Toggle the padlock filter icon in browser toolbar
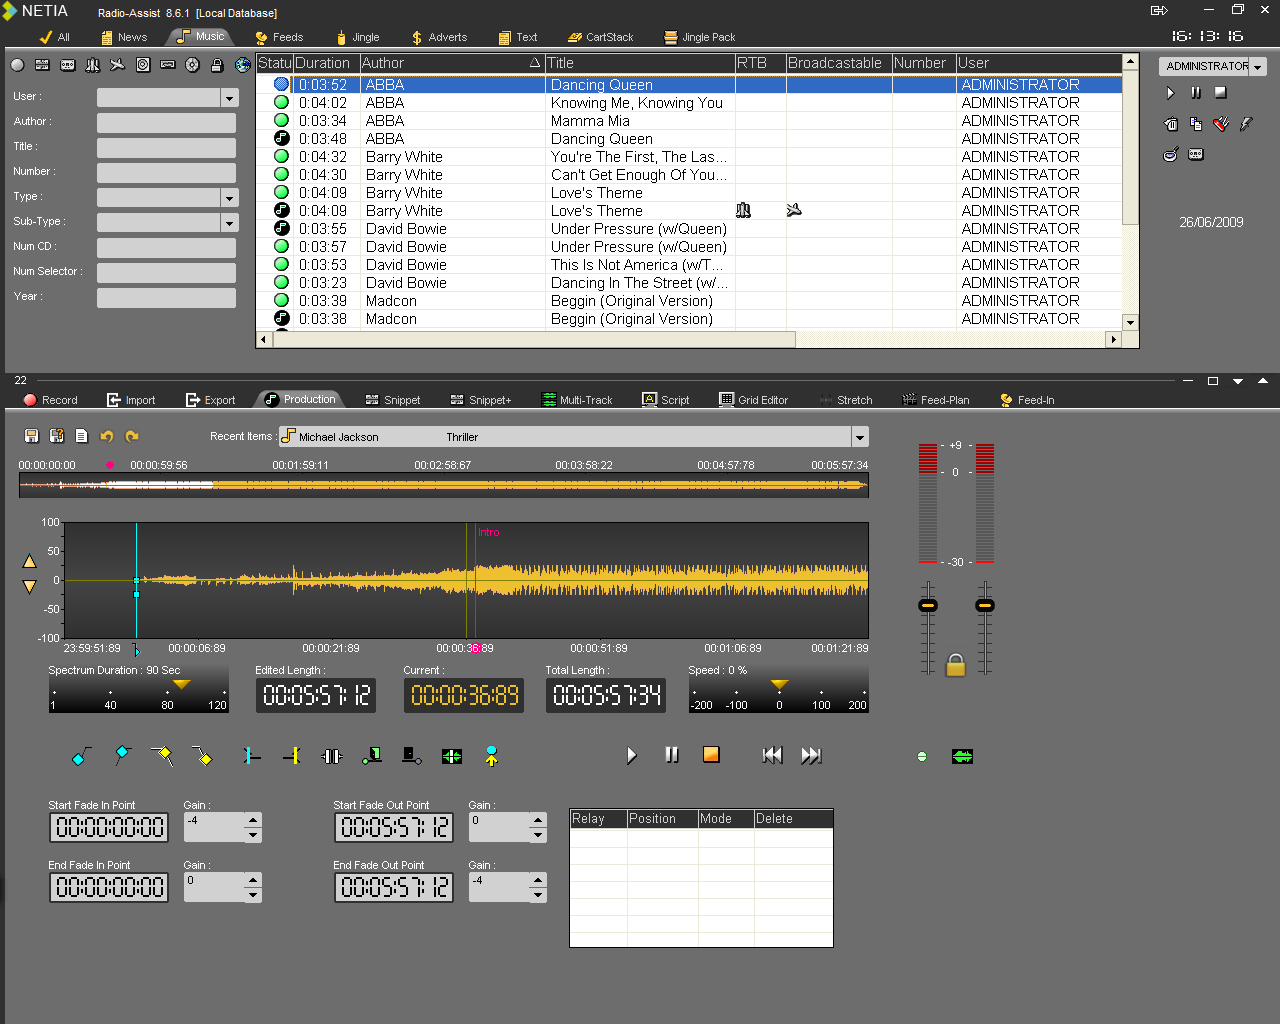 pyautogui.click(x=217, y=65)
